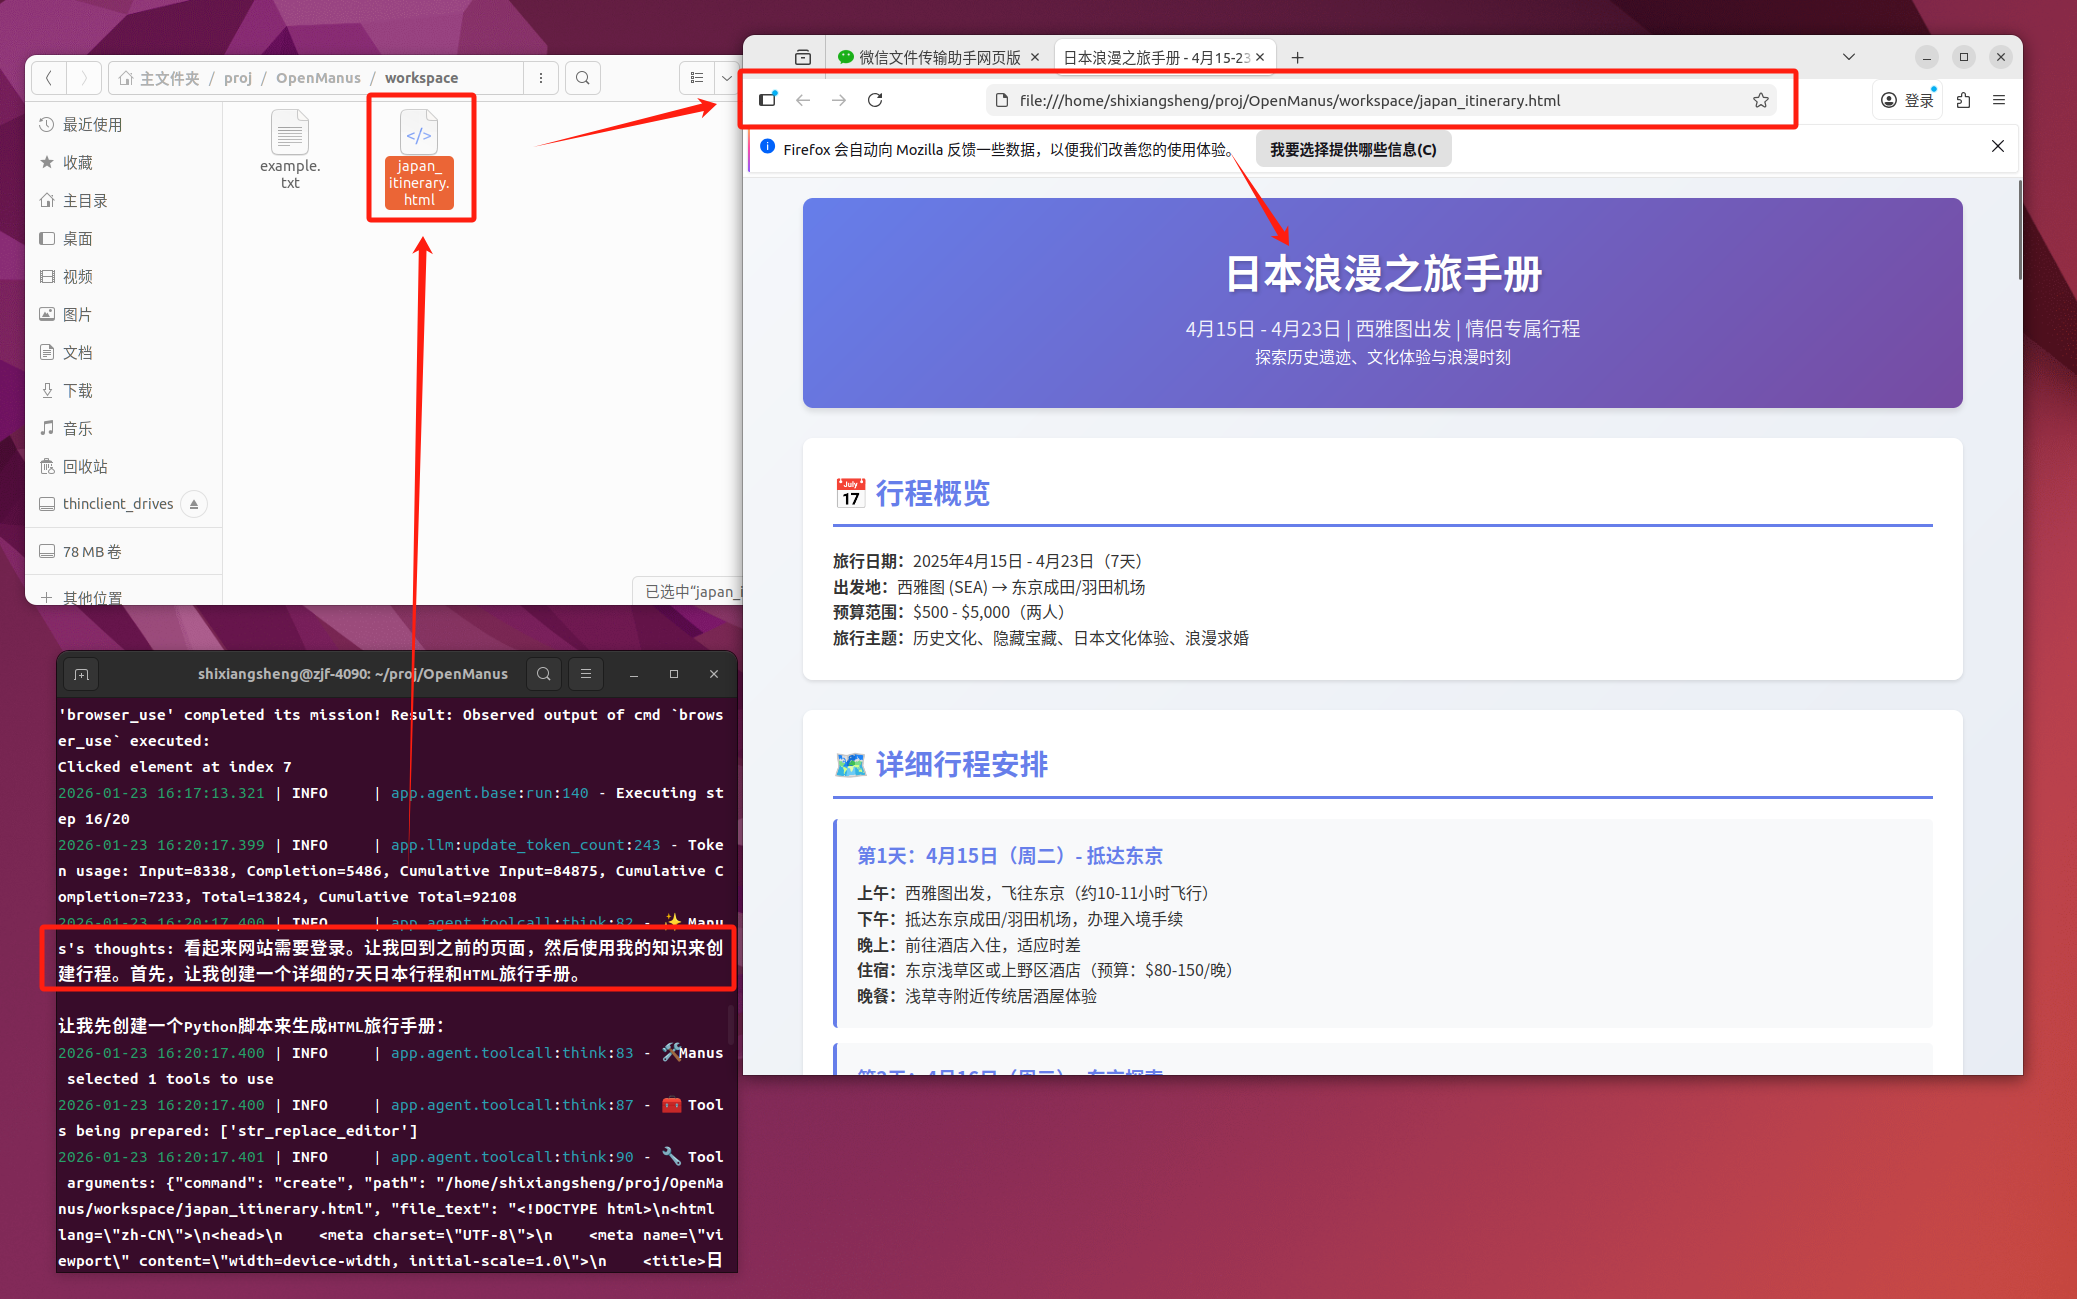Eject the thinclient_drives volume

pyautogui.click(x=194, y=504)
